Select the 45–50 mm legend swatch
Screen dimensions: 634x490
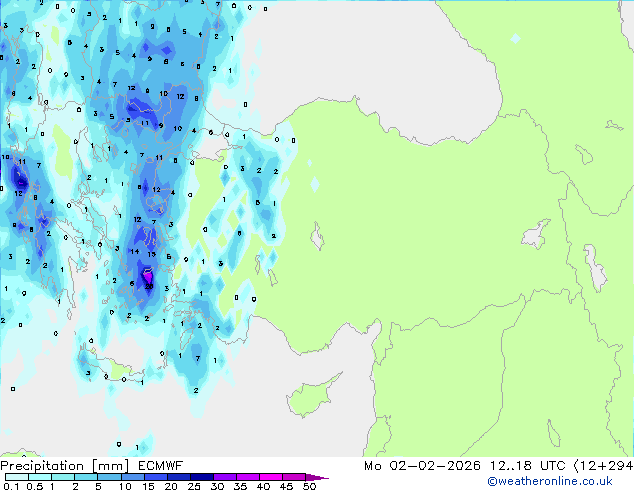pos(294,477)
